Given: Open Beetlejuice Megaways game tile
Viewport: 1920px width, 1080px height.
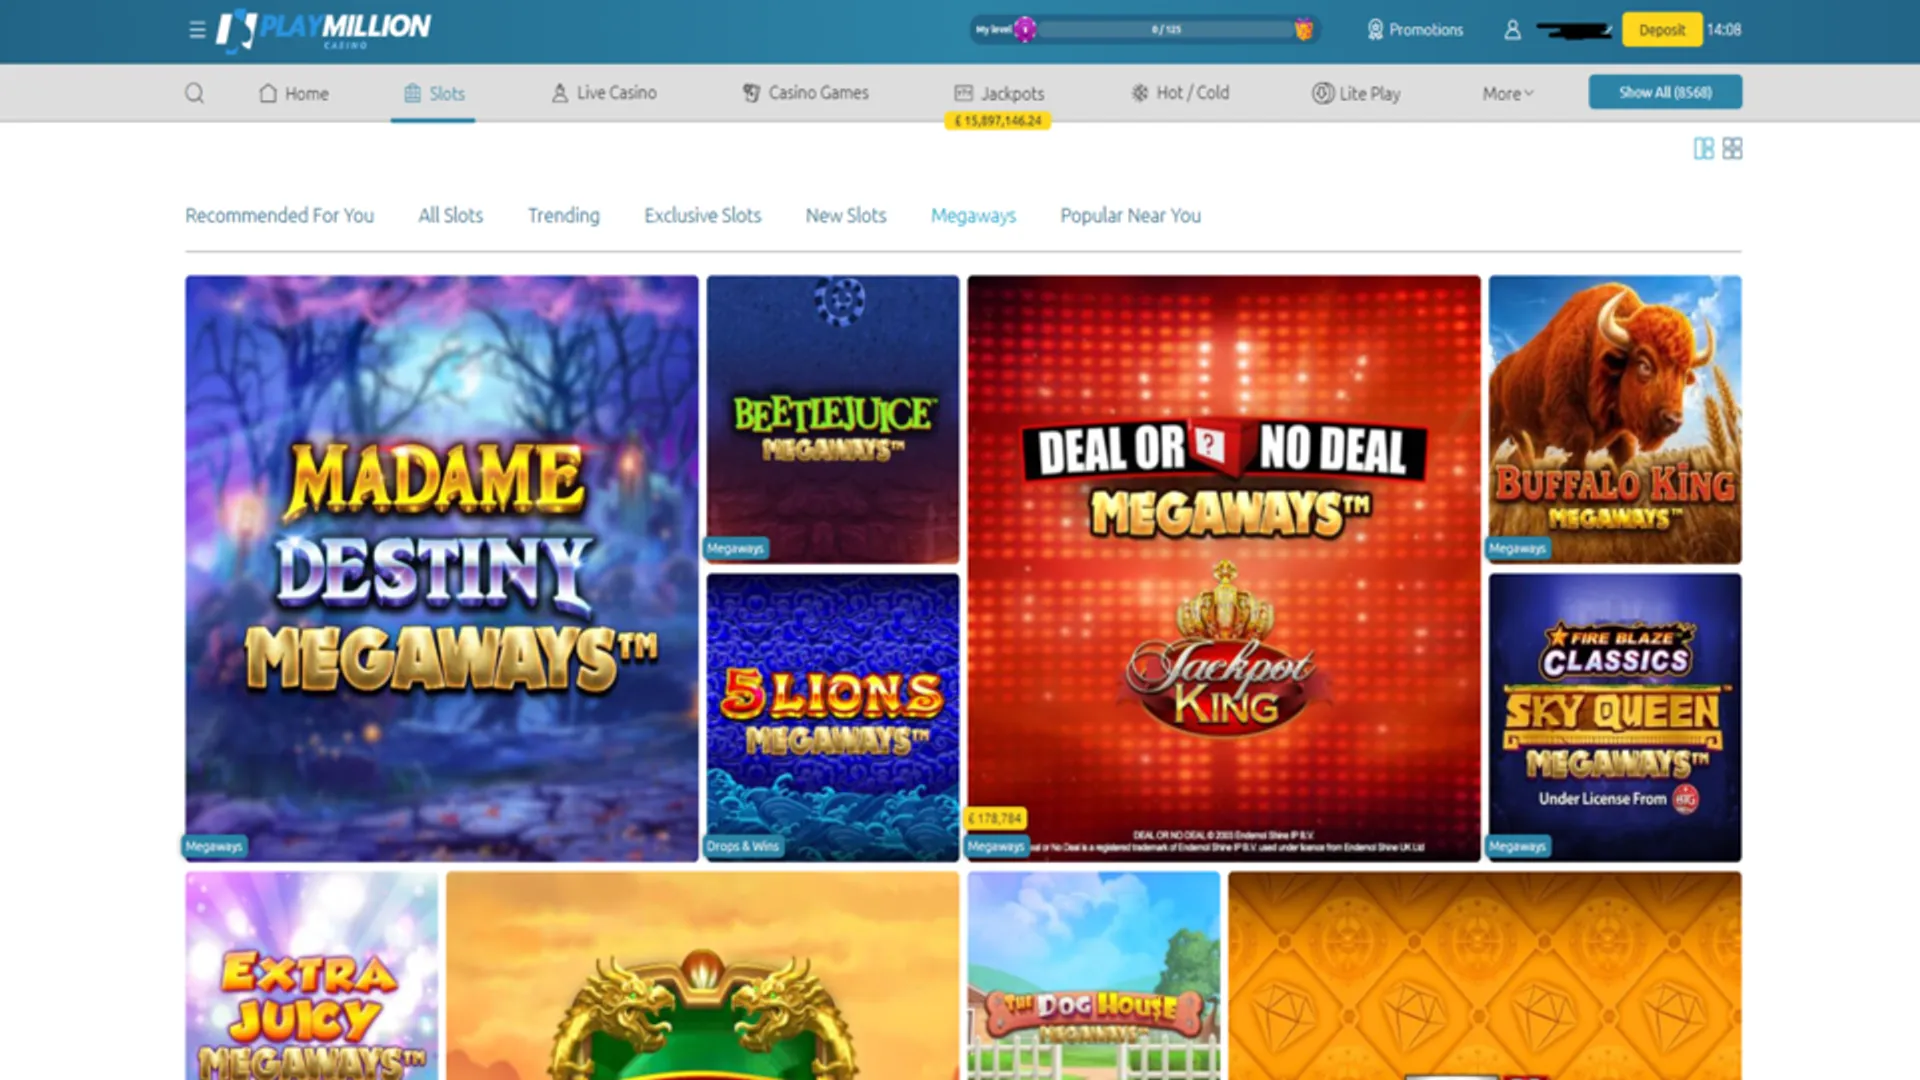Looking at the screenshot, I should (833, 419).
